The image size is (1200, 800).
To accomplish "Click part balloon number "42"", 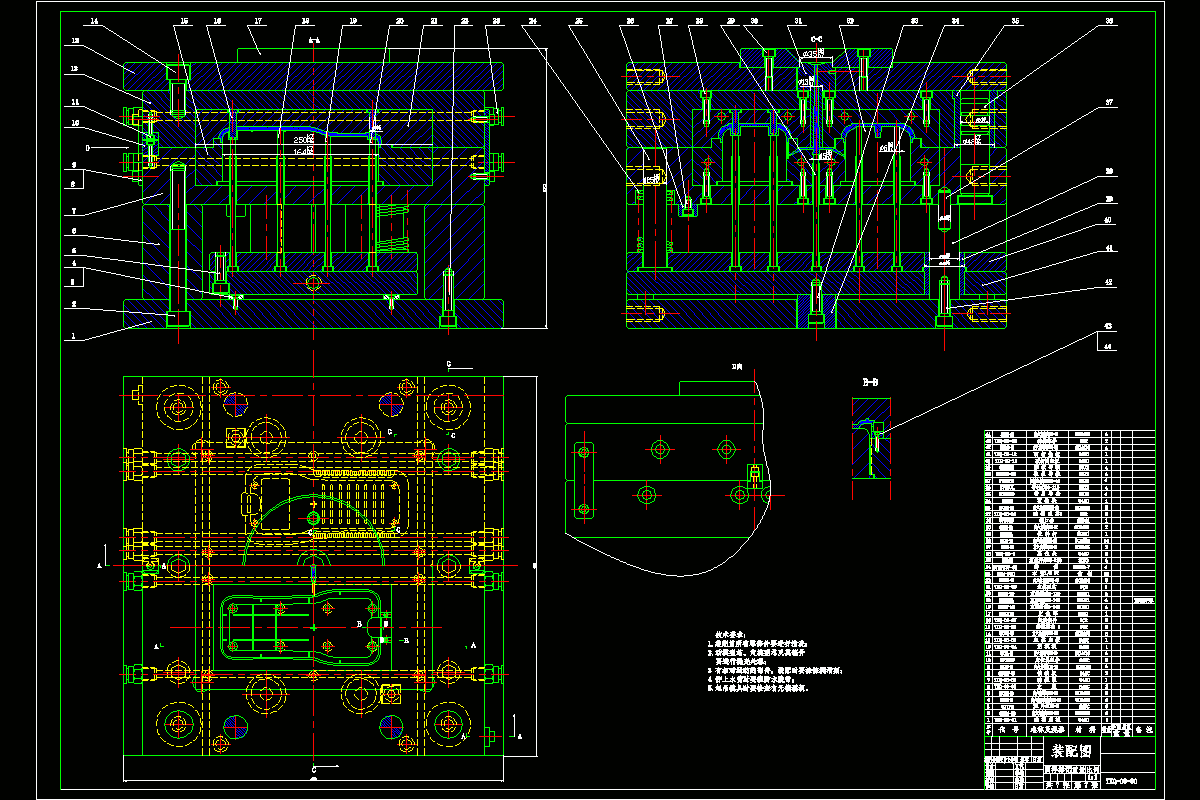I will click(1108, 282).
